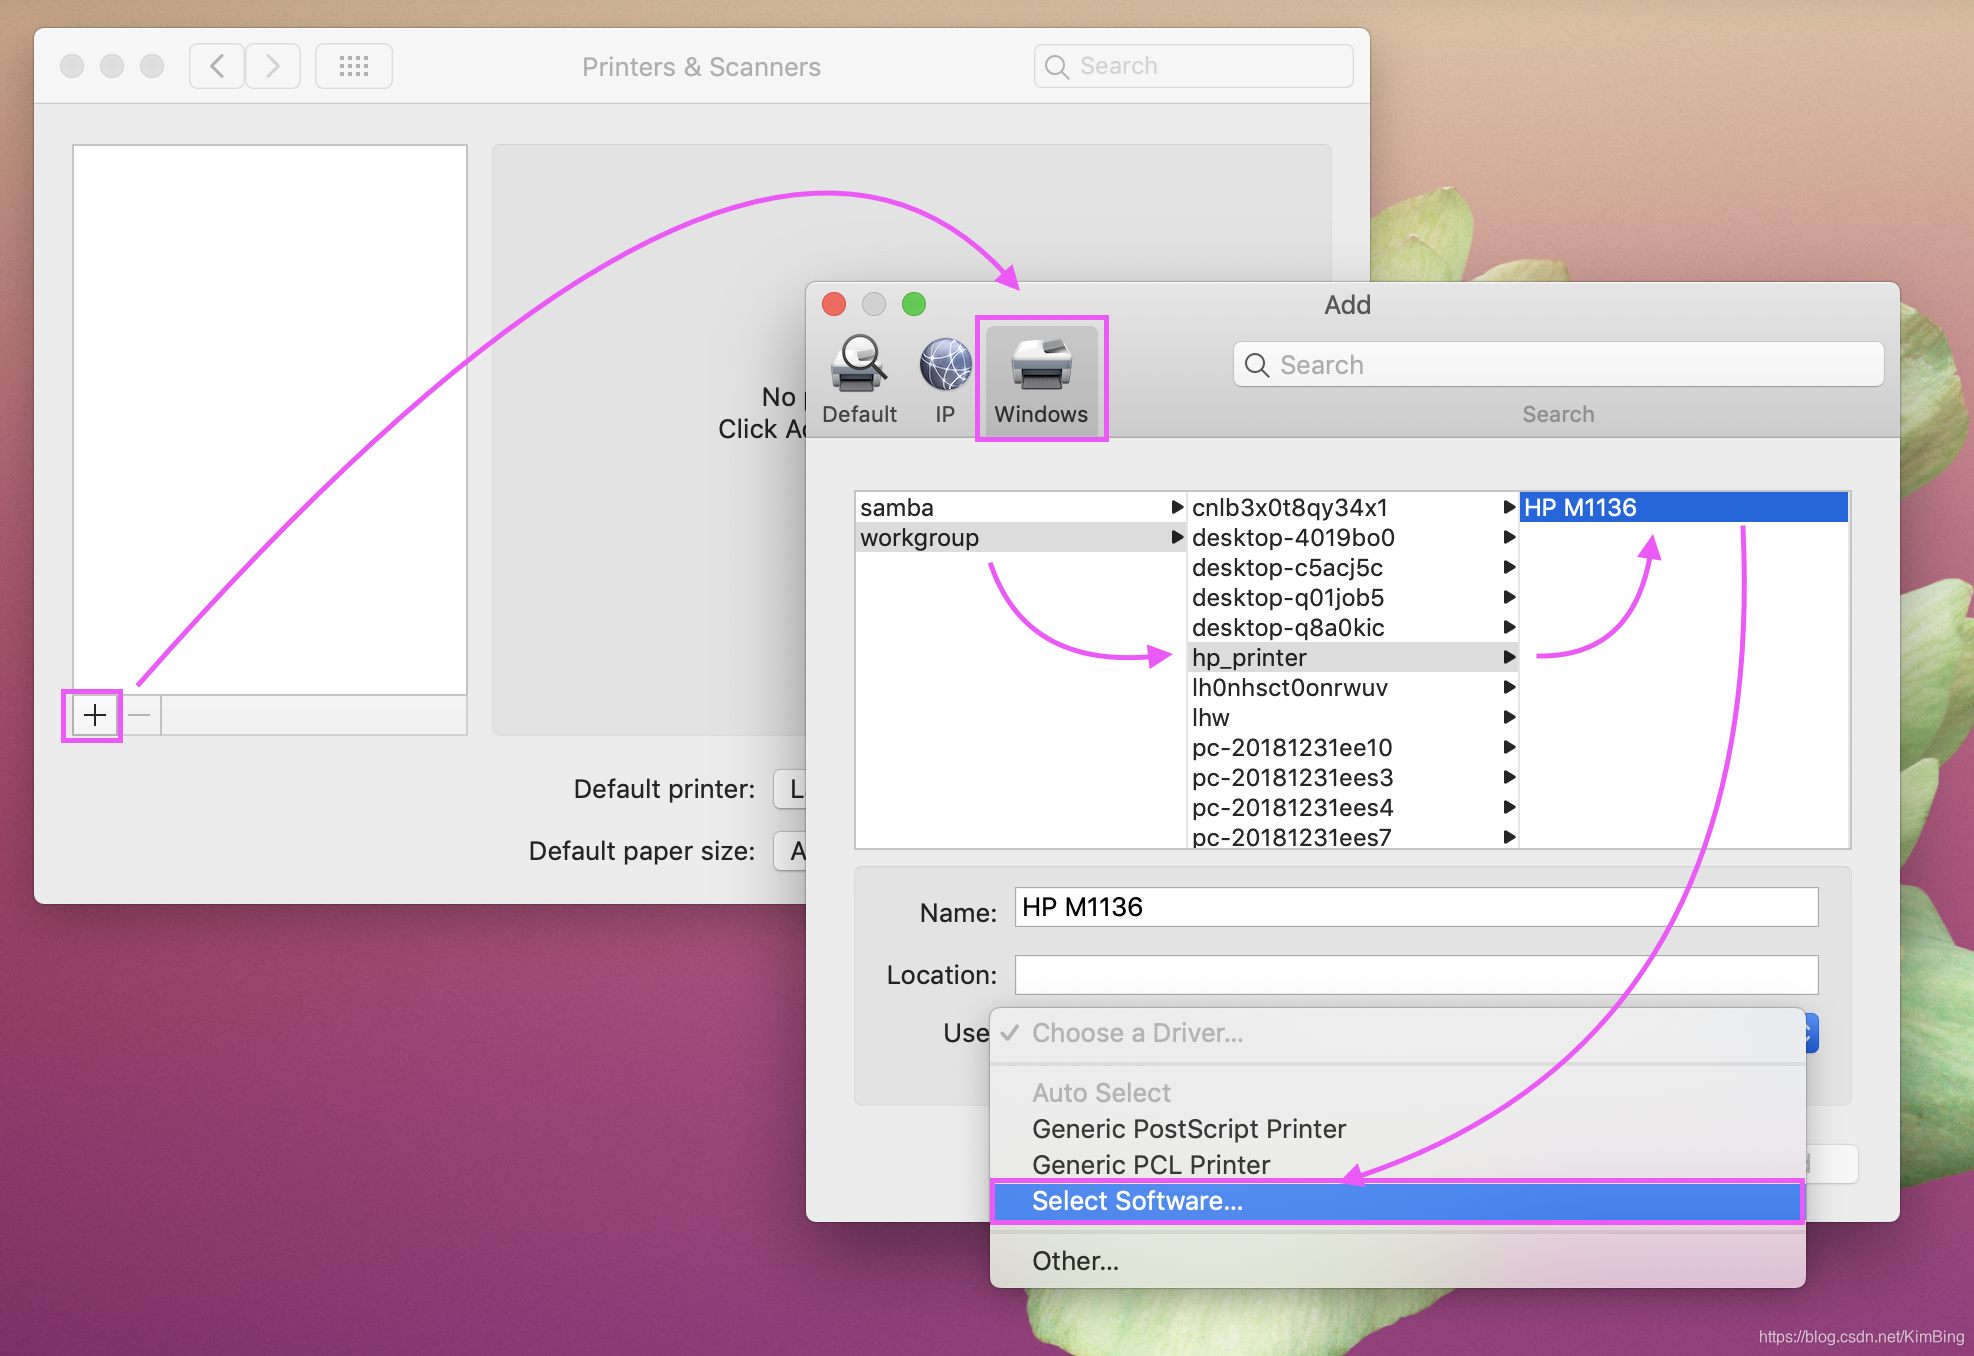Click the minus remove printer button
This screenshot has width=1974, height=1356.
click(140, 715)
